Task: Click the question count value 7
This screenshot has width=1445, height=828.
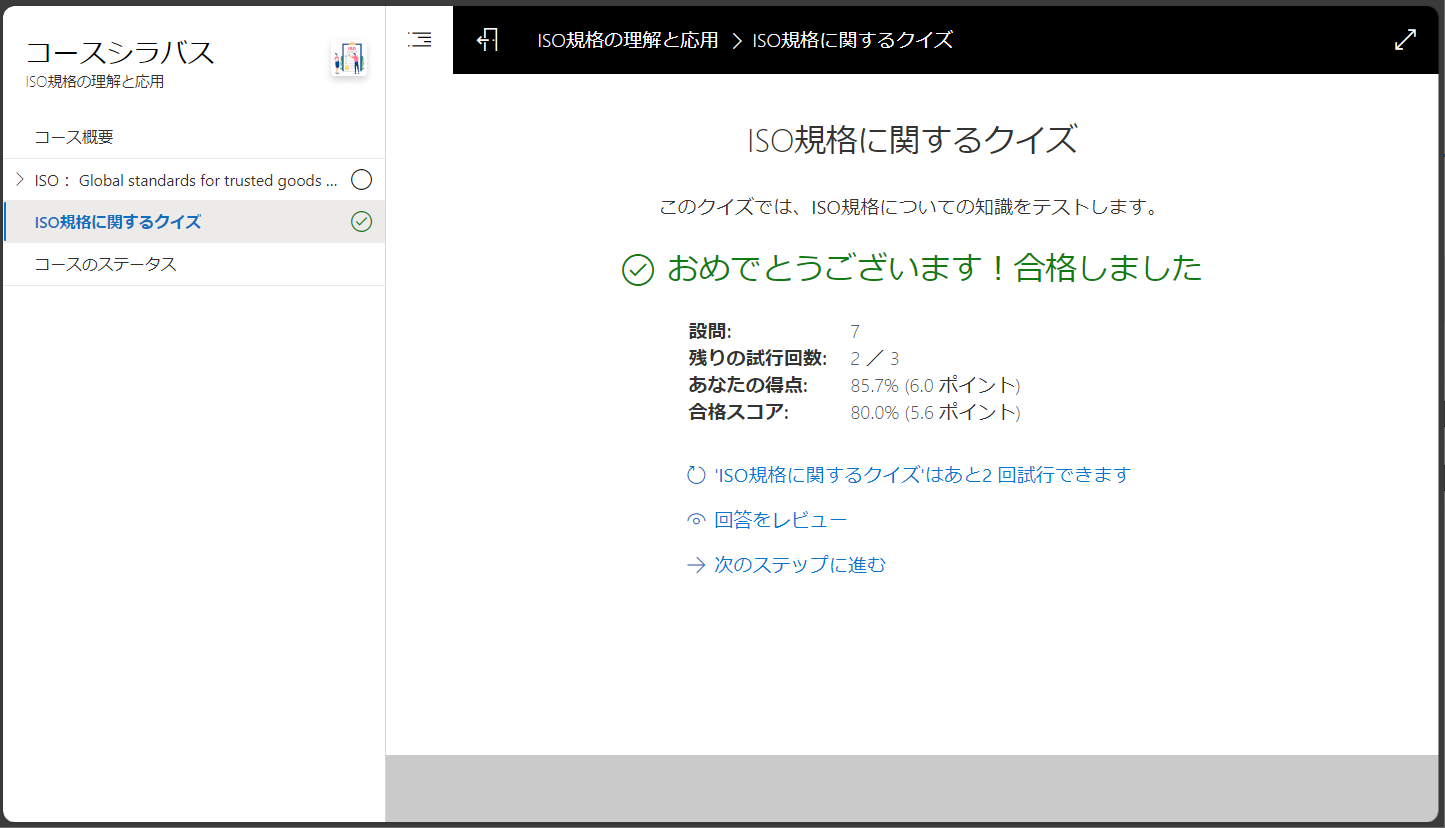Action: [855, 332]
